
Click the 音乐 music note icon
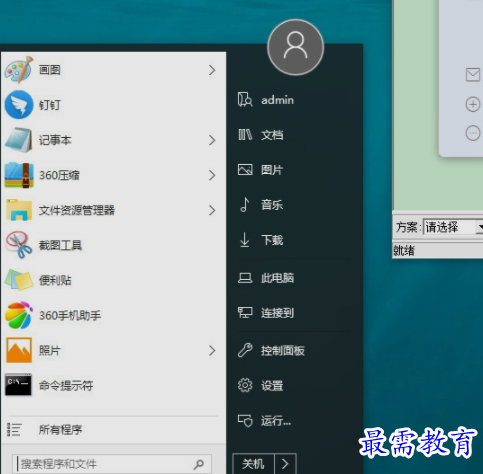245,204
